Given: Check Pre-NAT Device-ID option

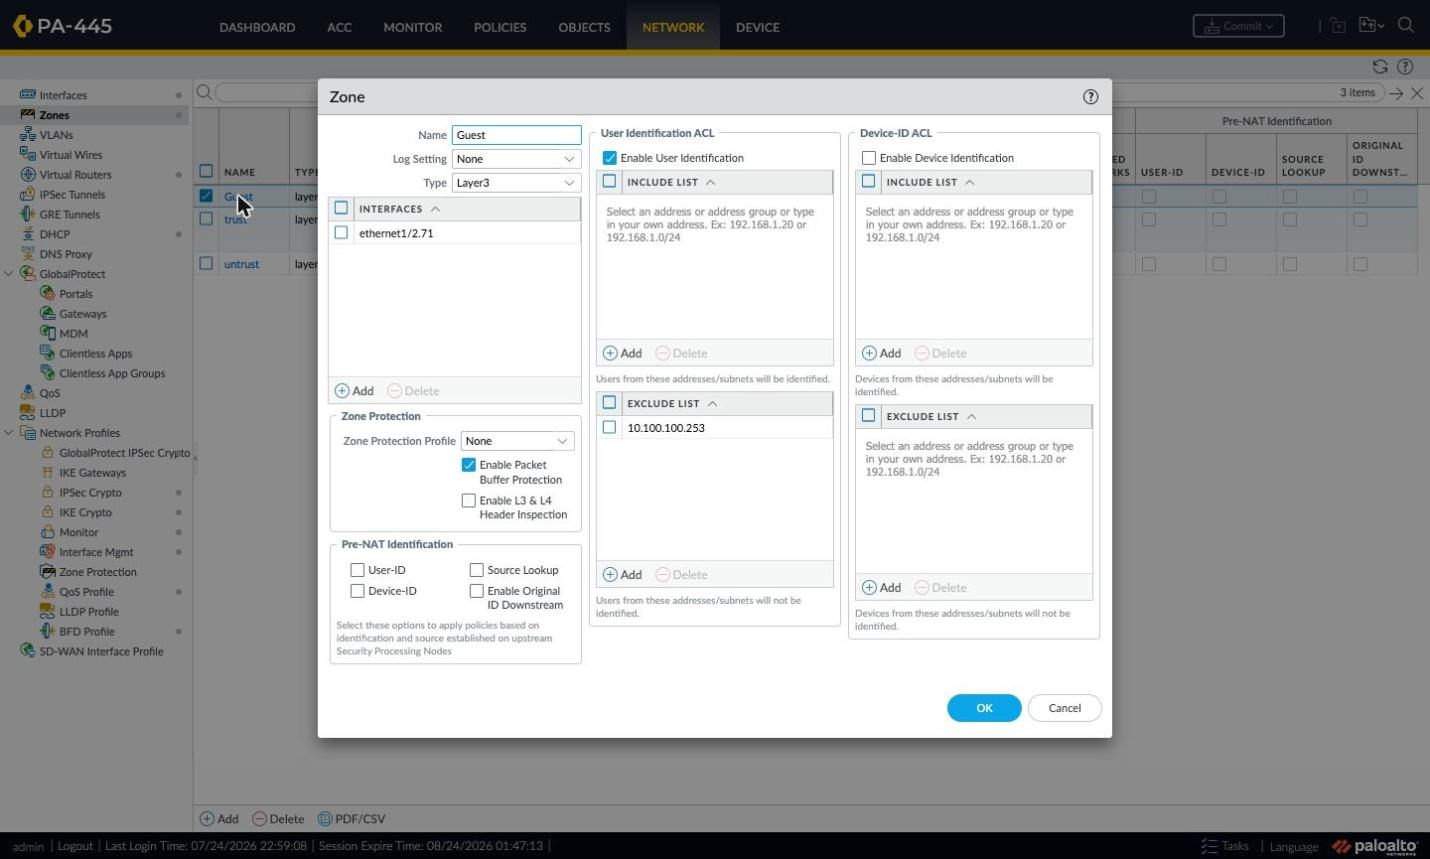Looking at the screenshot, I should coord(357,591).
